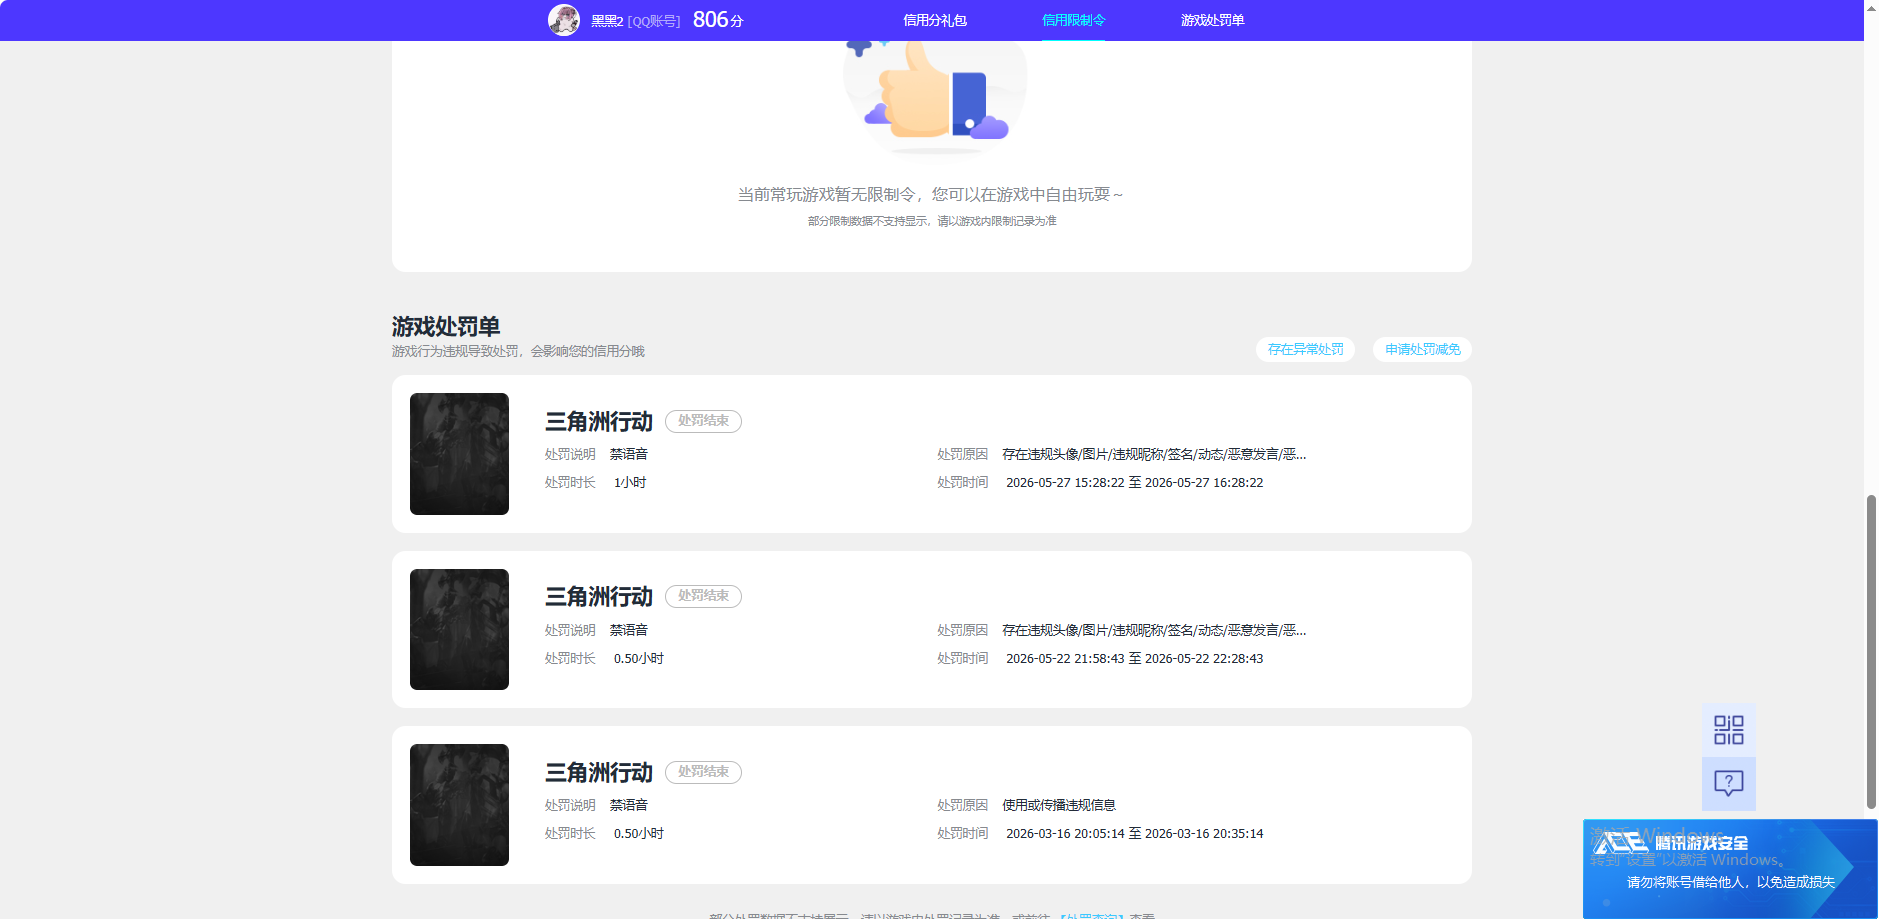Screen dimensions: 1879x919
Task: Click 处罚结束 badge on the 2026-05-22 card
Action: click(703, 596)
